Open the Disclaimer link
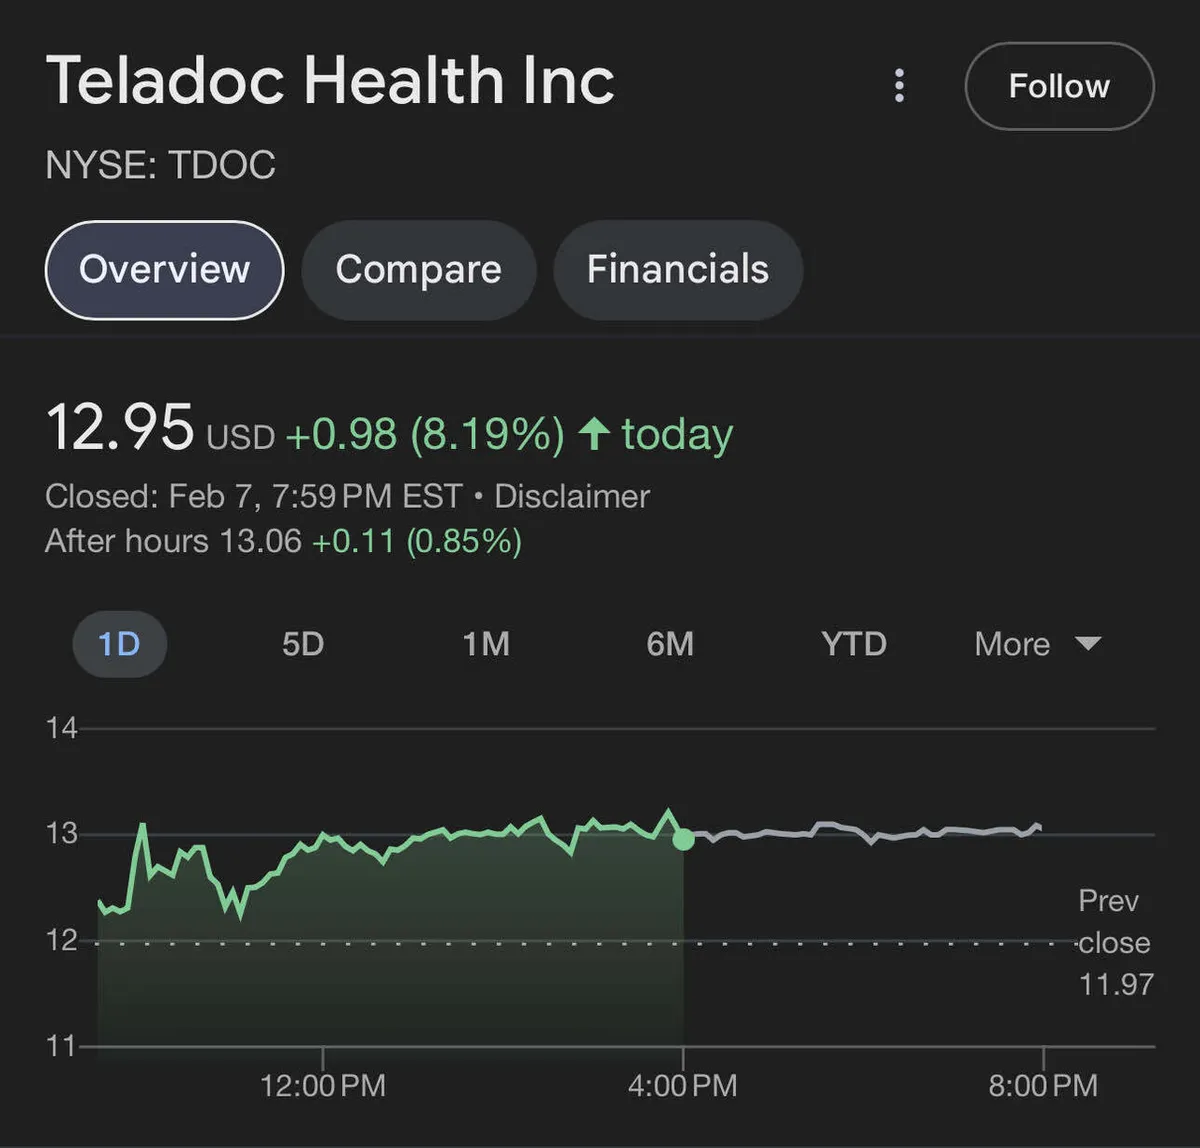The image size is (1200, 1148). tap(572, 496)
